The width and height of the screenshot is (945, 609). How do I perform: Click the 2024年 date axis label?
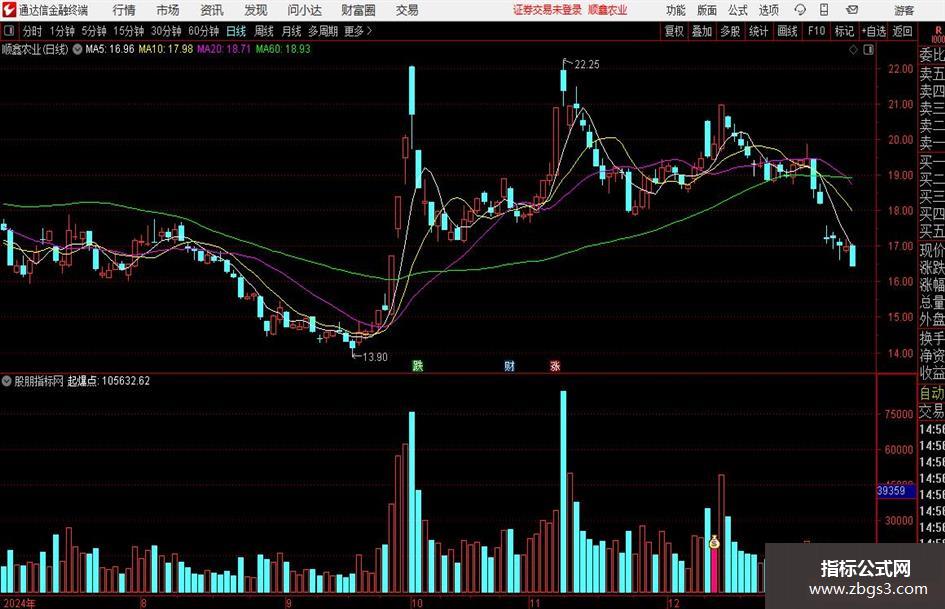(x=19, y=603)
